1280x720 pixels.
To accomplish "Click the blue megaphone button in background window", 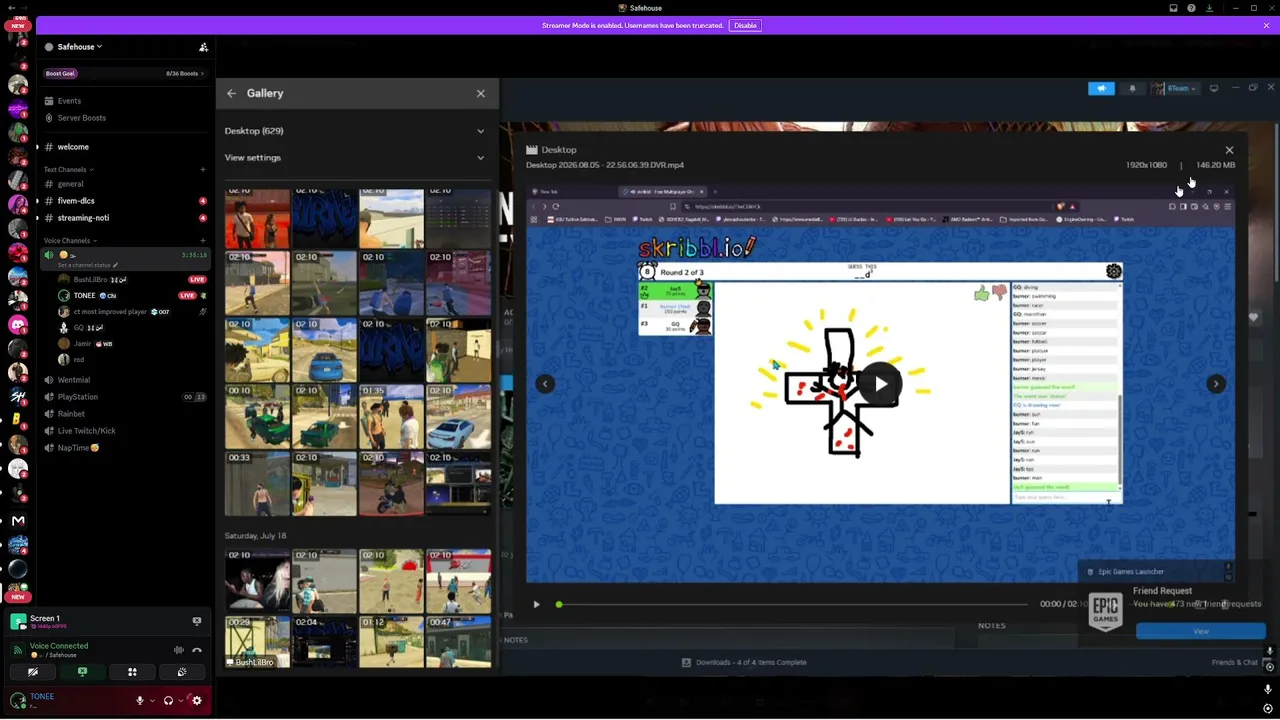I will click(x=1101, y=88).
